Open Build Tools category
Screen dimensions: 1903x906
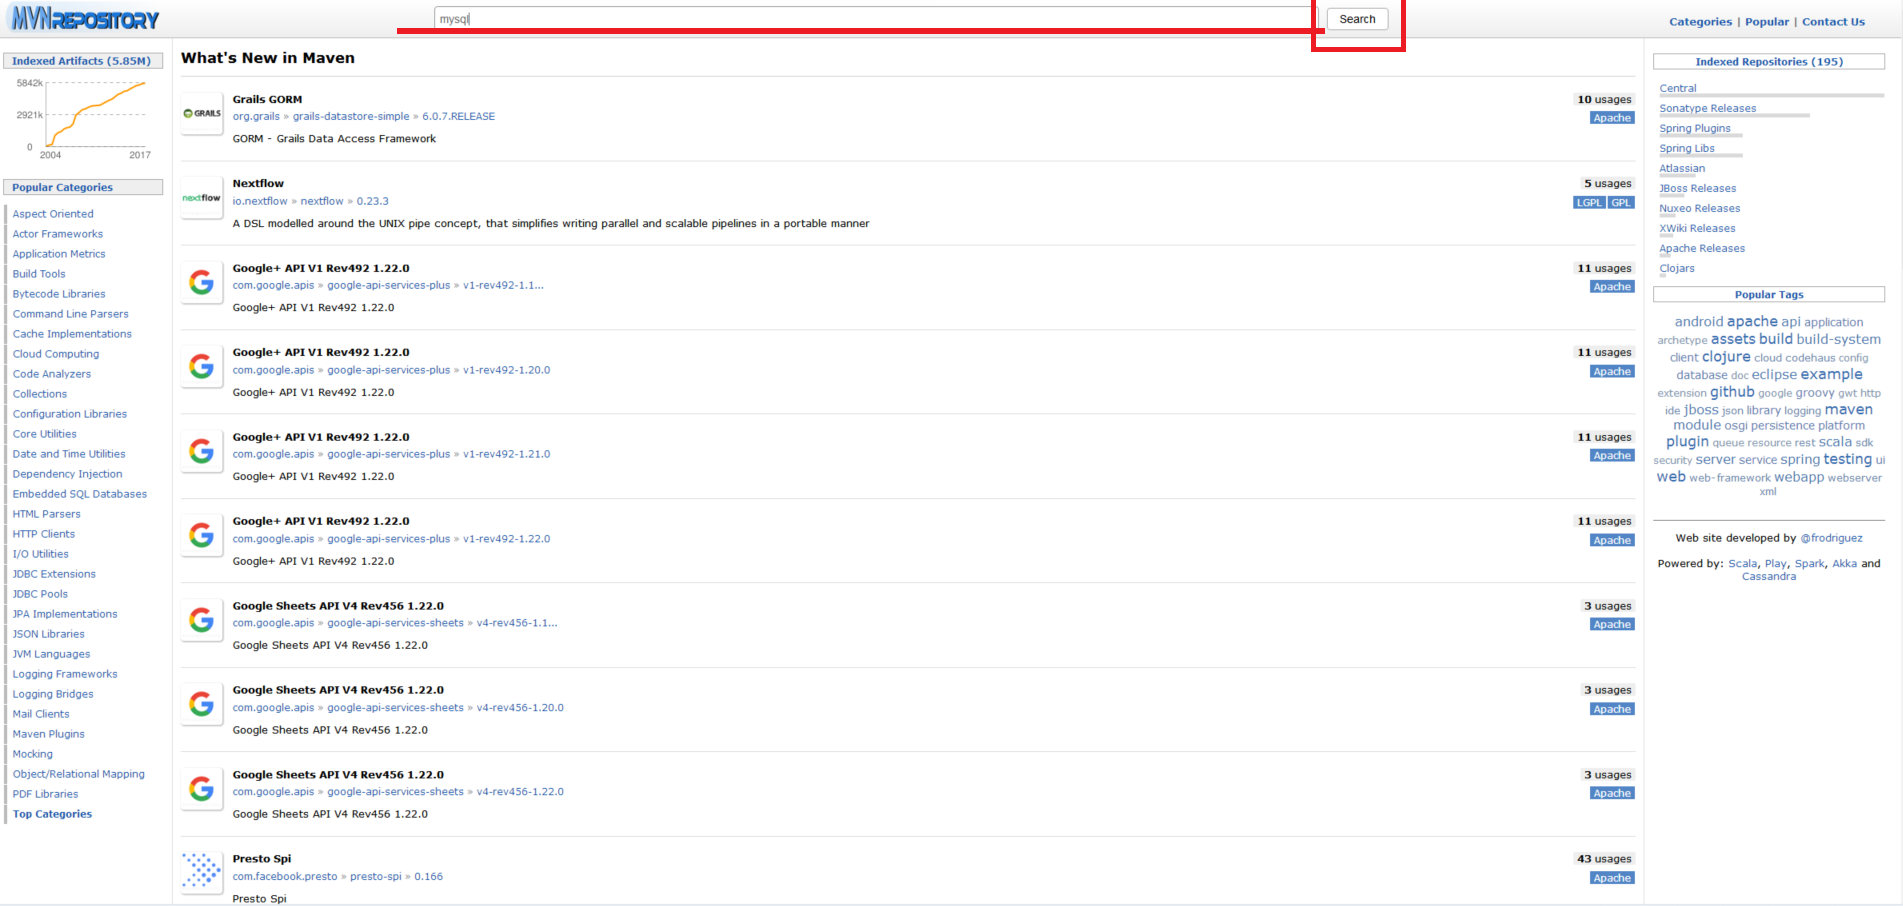[39, 274]
